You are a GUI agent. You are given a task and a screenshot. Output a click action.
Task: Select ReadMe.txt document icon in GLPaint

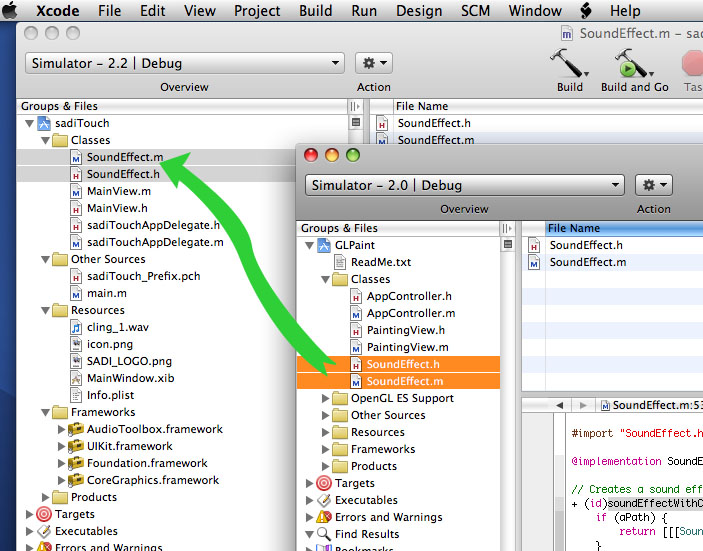click(x=340, y=262)
